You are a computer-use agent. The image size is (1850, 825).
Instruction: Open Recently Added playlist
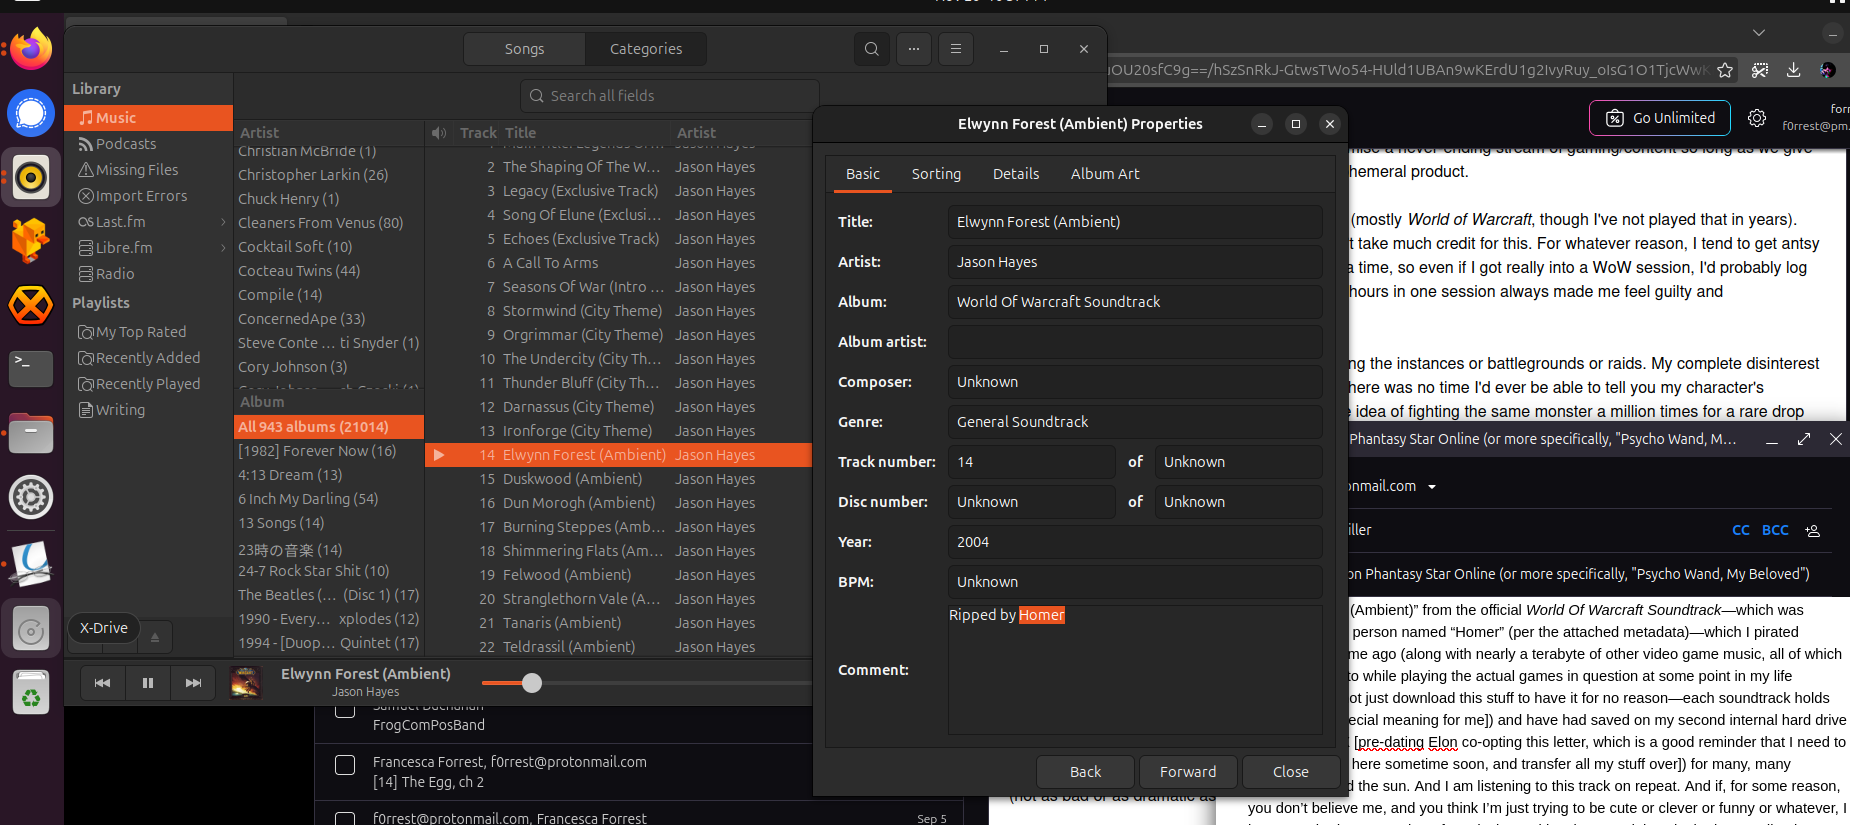149,358
